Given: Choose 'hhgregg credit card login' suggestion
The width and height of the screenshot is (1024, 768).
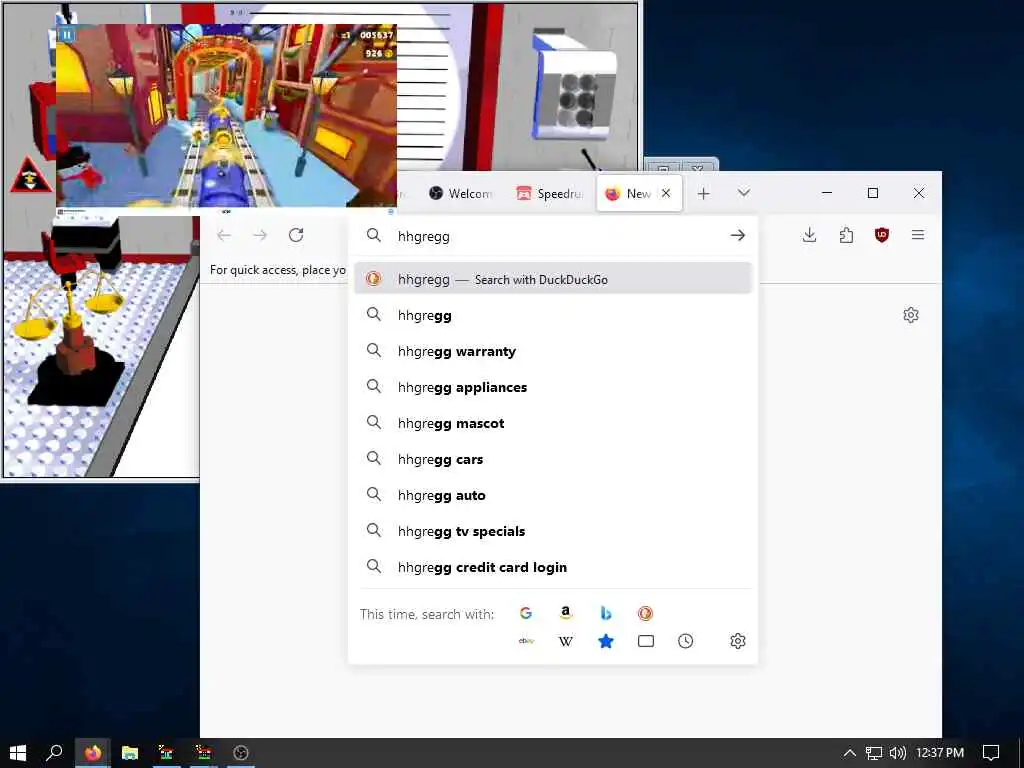Looking at the screenshot, I should coord(553,567).
